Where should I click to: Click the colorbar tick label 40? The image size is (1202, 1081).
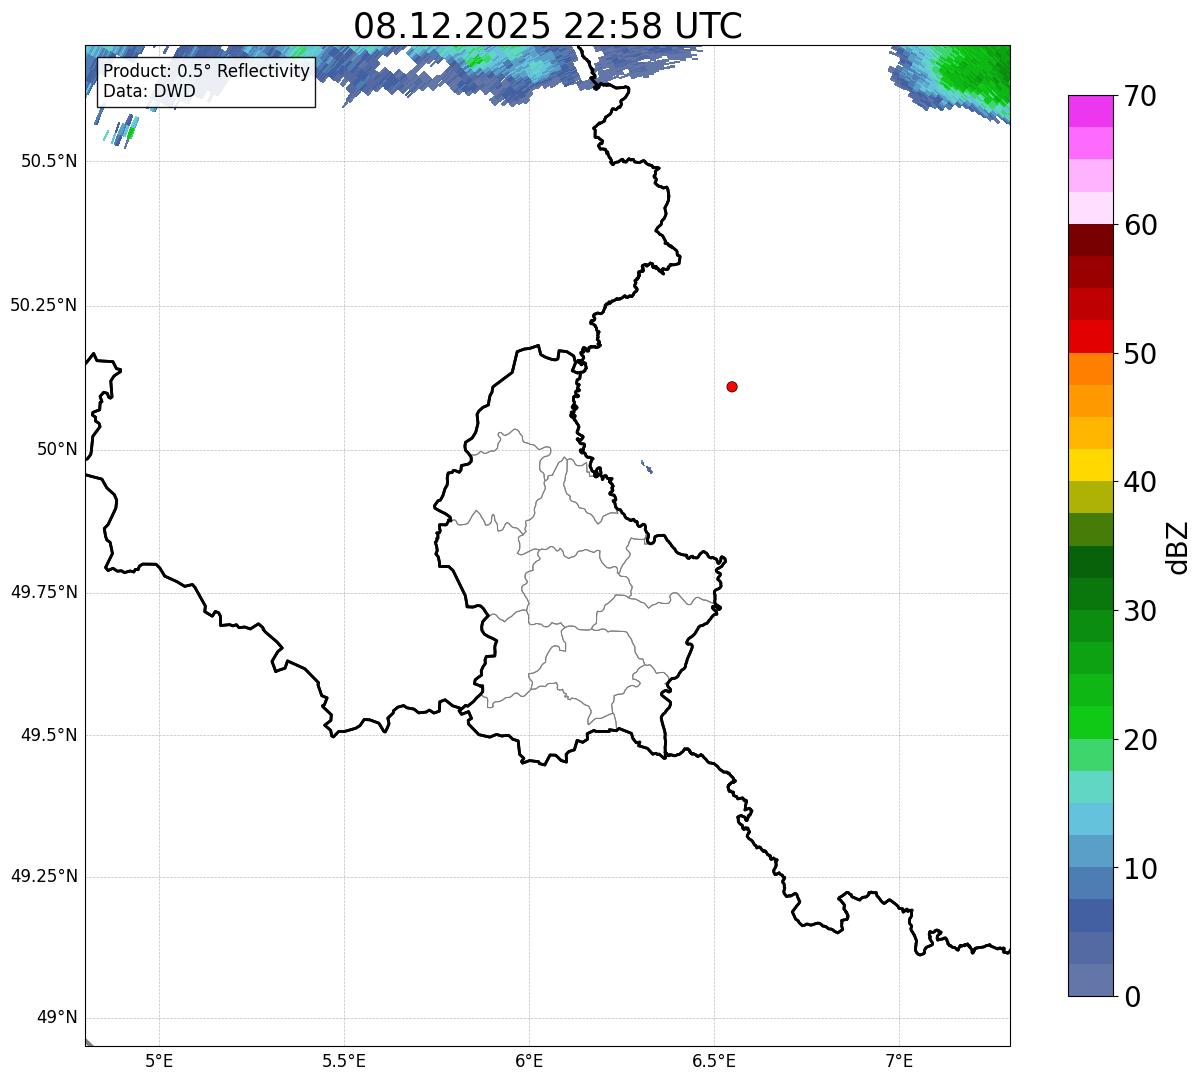point(1140,482)
